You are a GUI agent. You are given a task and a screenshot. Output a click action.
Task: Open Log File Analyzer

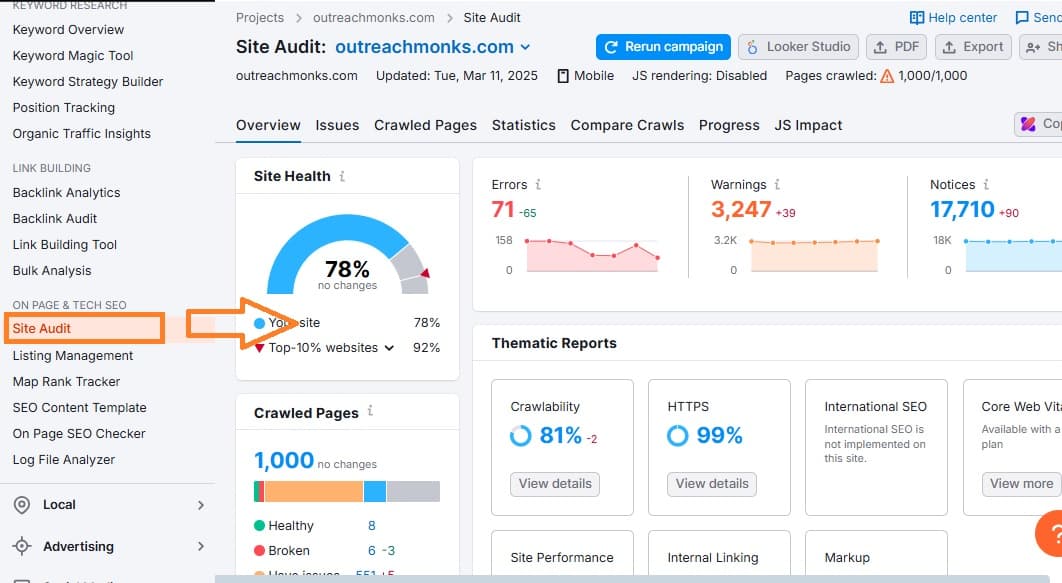pos(64,460)
